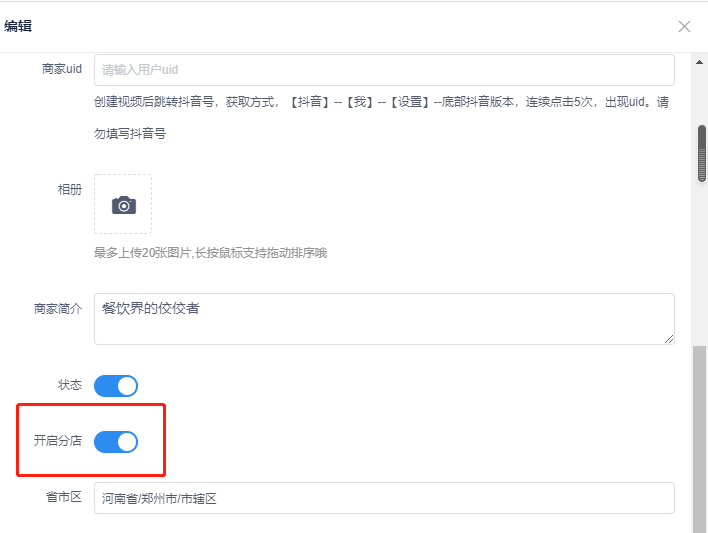The width and height of the screenshot is (708, 533).
Task: Click the 商家简介 textarea resize handle
Action: [668, 338]
